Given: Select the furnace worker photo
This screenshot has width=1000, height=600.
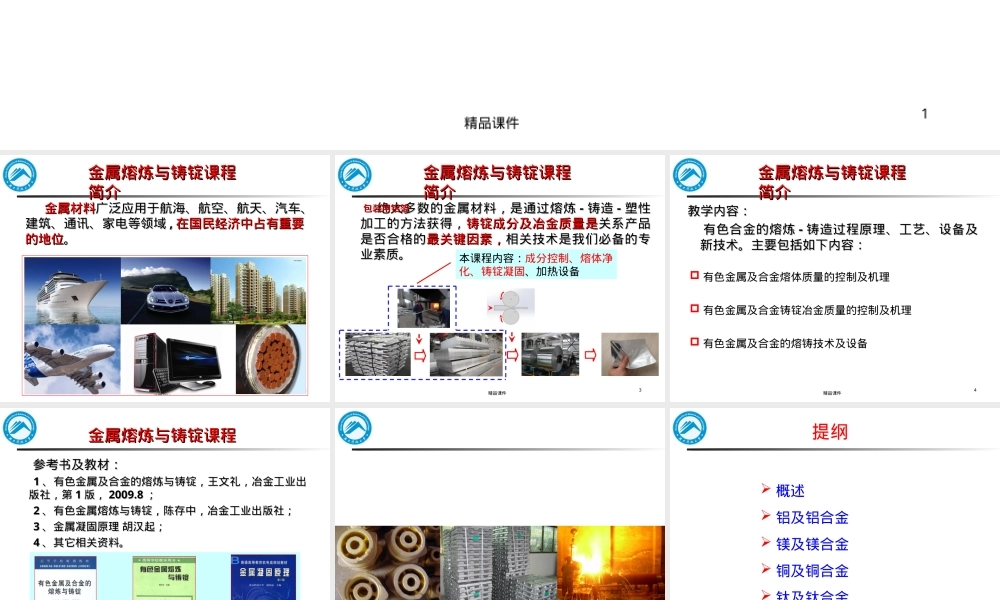Looking at the screenshot, I should tap(423, 308).
